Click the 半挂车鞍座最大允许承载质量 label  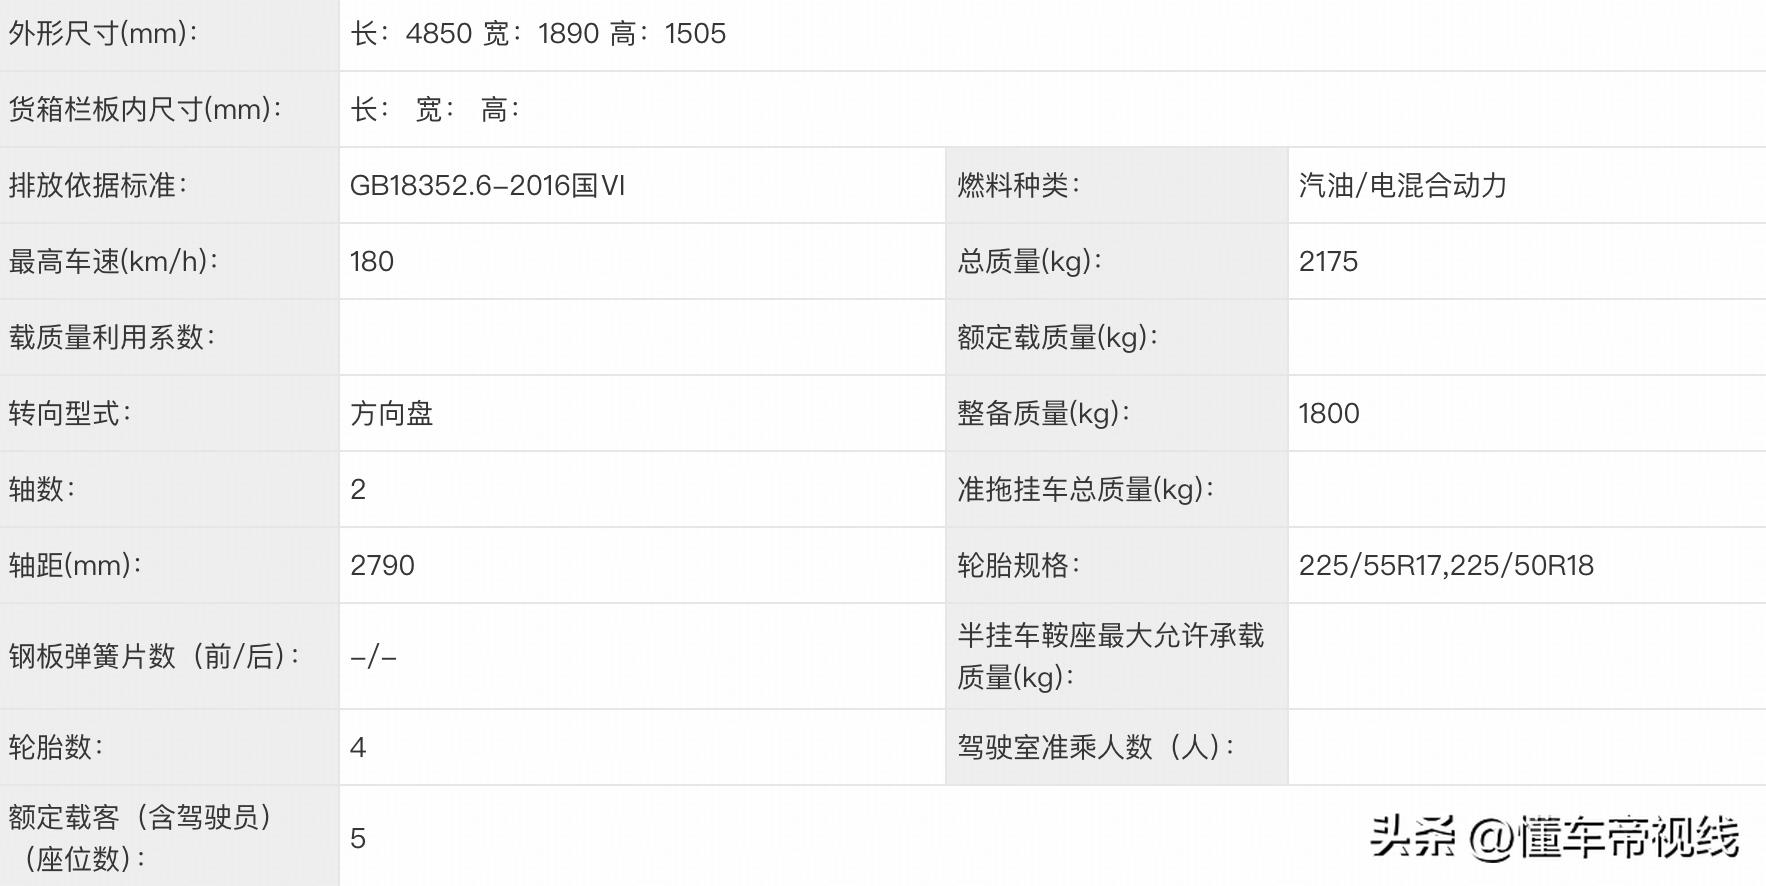[1110, 656]
